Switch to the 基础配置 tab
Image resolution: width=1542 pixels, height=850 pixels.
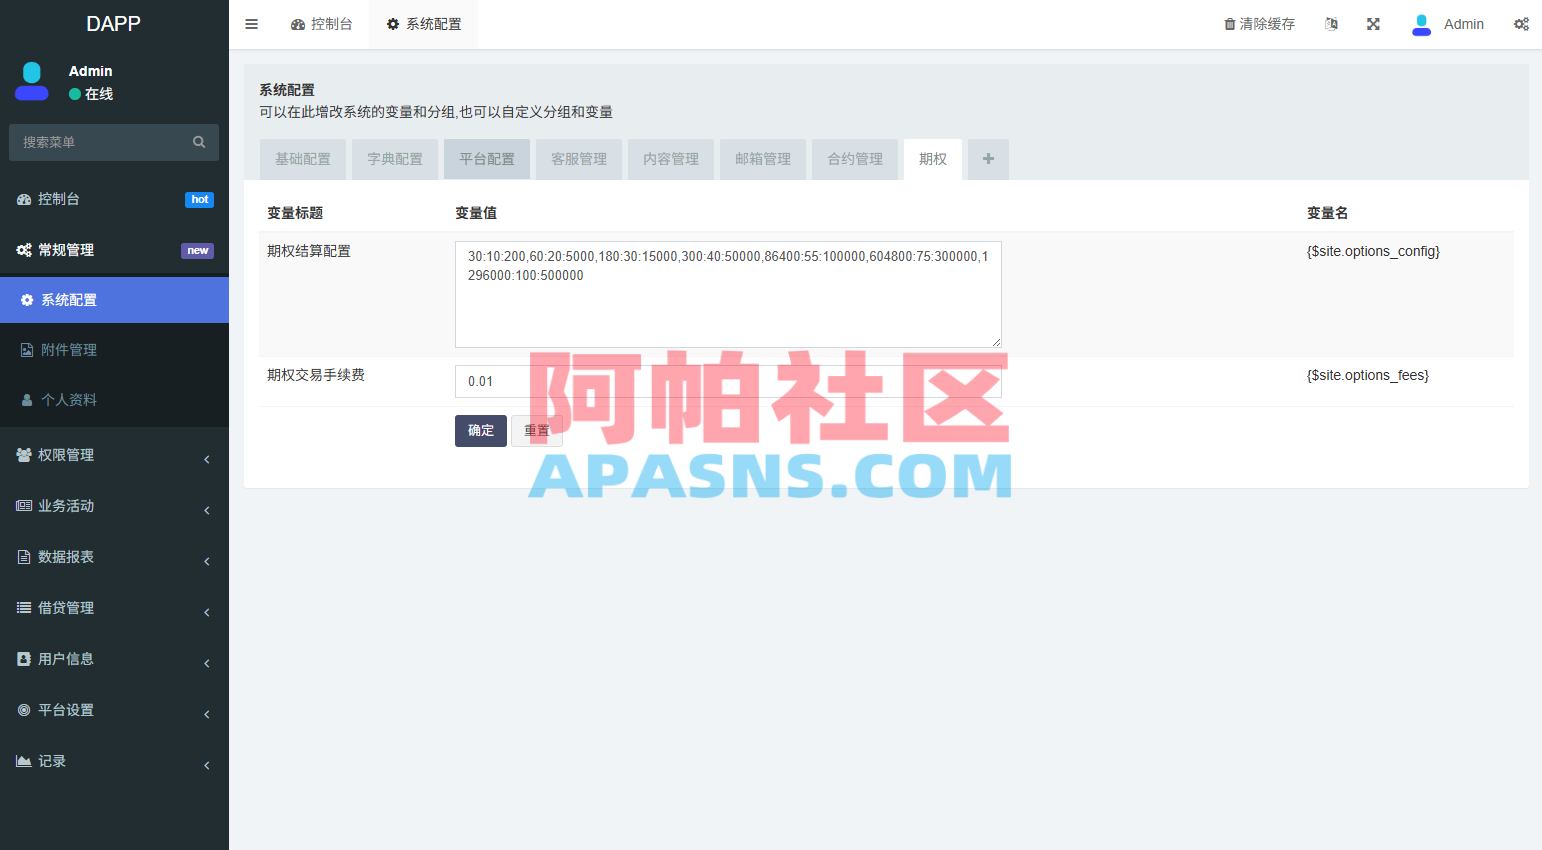(303, 159)
